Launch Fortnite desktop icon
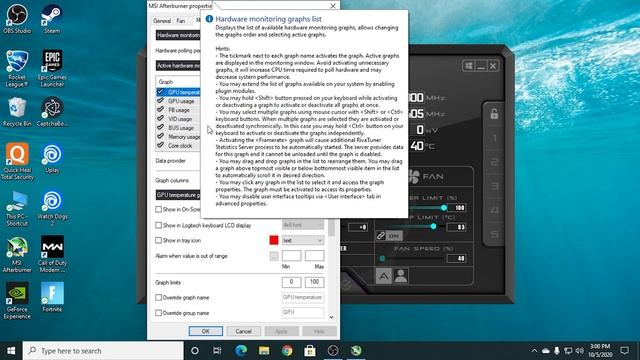This screenshot has width=640, height=360. click(52, 298)
